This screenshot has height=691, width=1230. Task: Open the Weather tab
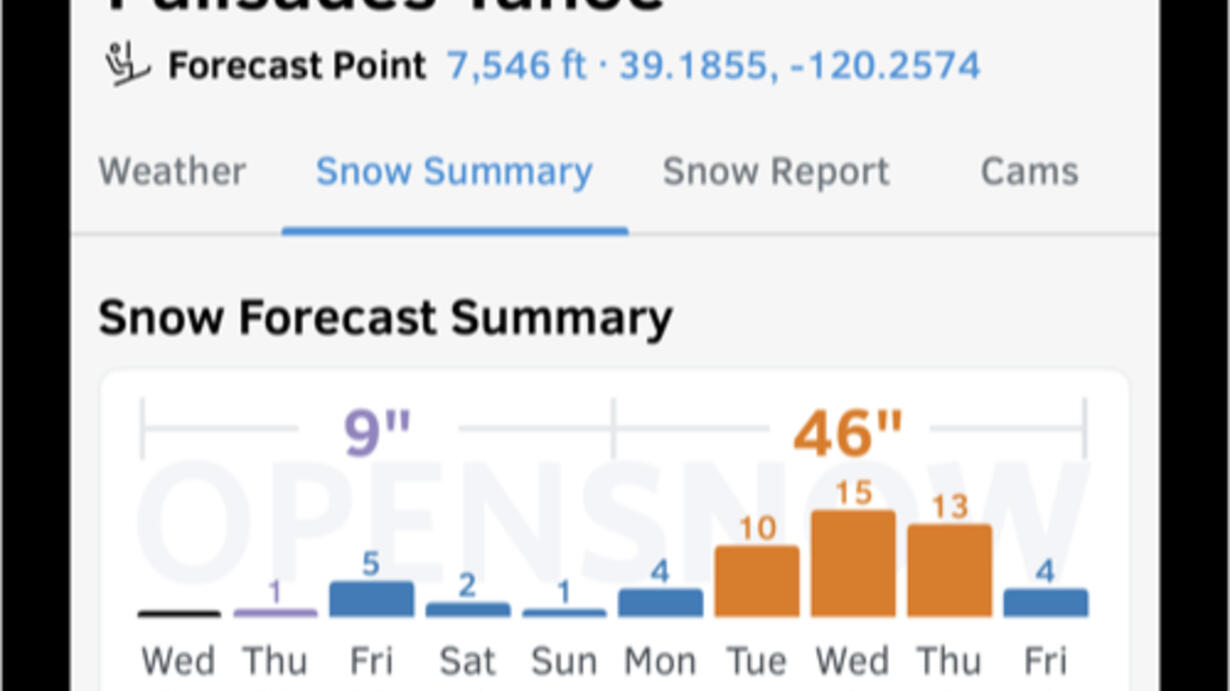point(172,172)
